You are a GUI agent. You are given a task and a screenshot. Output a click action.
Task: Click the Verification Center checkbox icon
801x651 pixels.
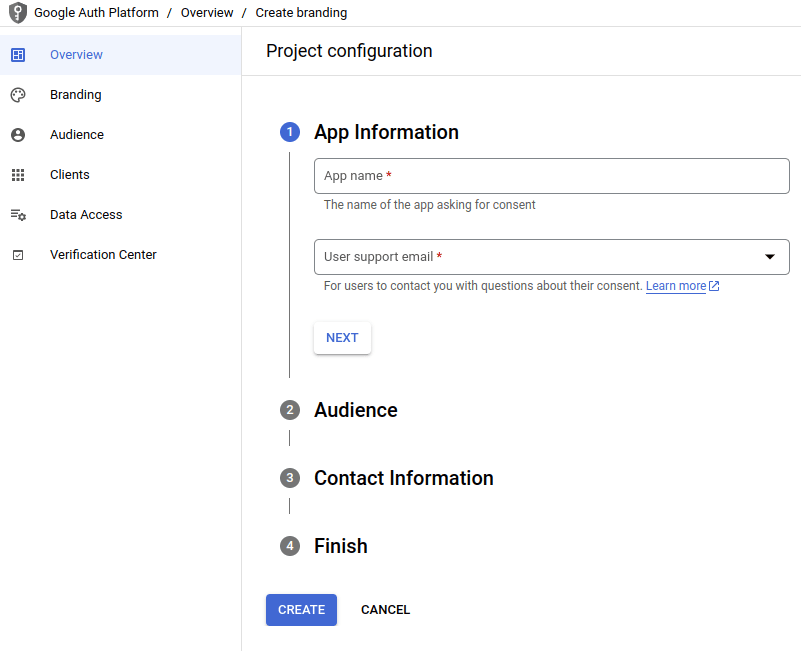click(18, 255)
